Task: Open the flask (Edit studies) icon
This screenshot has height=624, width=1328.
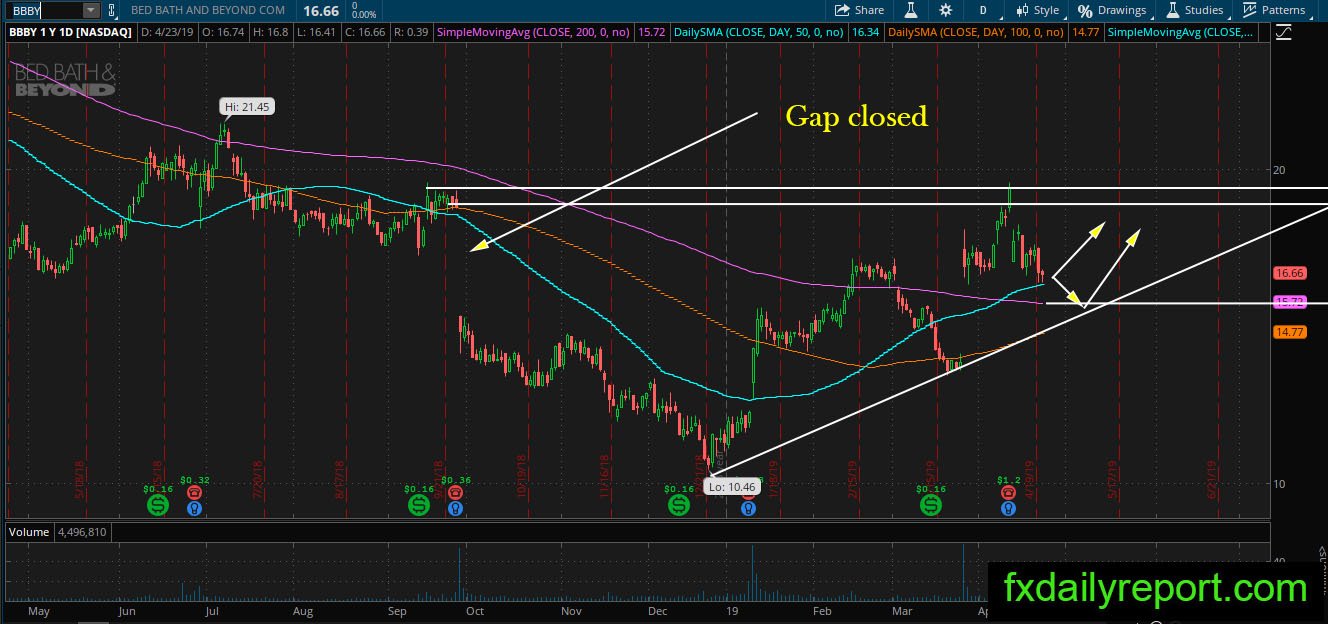Action: [911, 10]
